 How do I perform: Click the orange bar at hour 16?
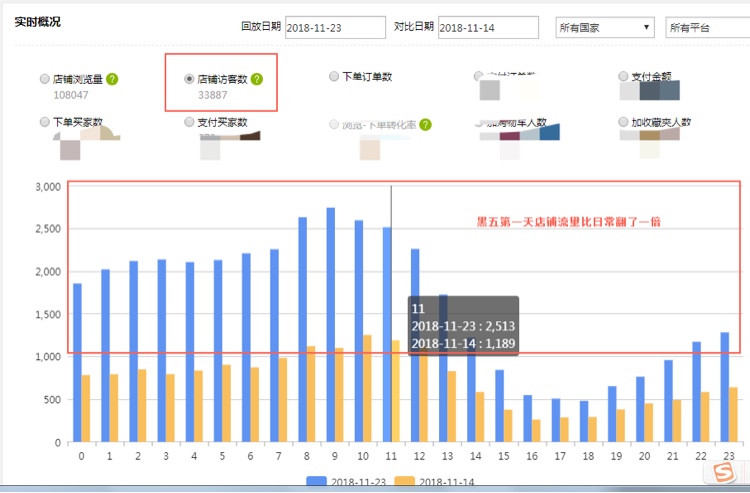(x=536, y=431)
